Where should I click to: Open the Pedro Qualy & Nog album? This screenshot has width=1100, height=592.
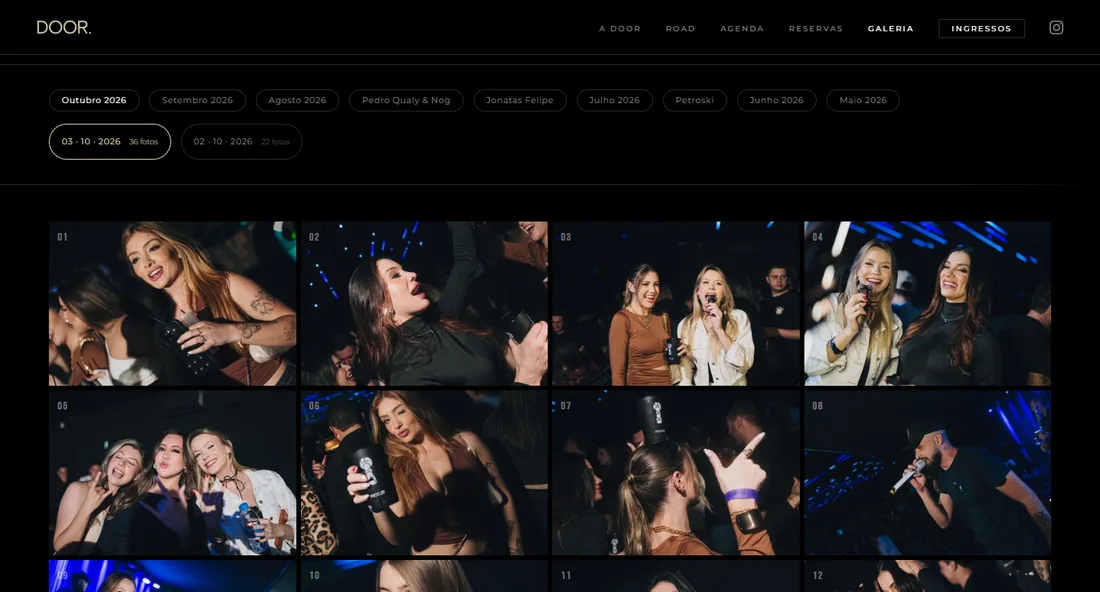(406, 100)
